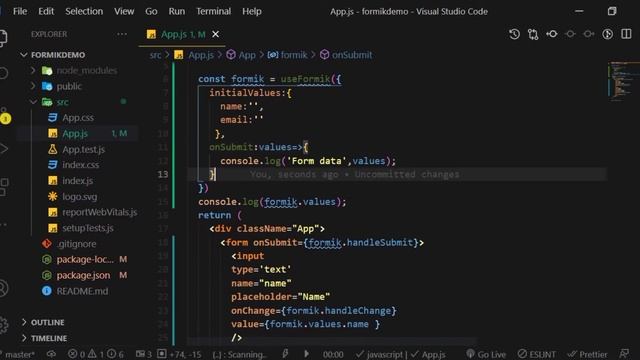
Task: Click src in the breadcrumb
Action: pyautogui.click(x=155, y=55)
